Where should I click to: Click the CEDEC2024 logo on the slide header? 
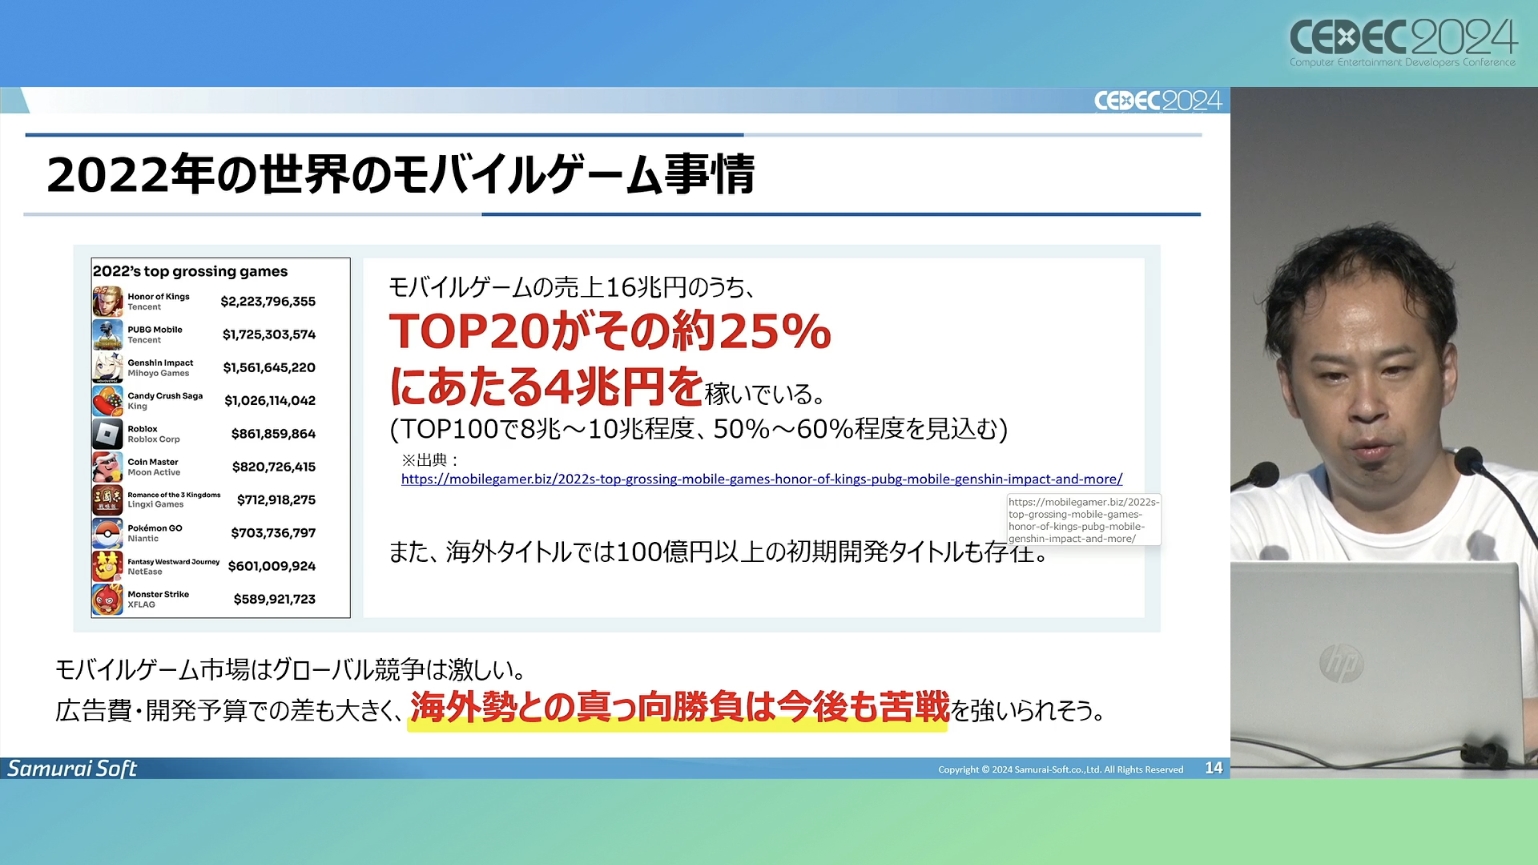coord(1157,101)
